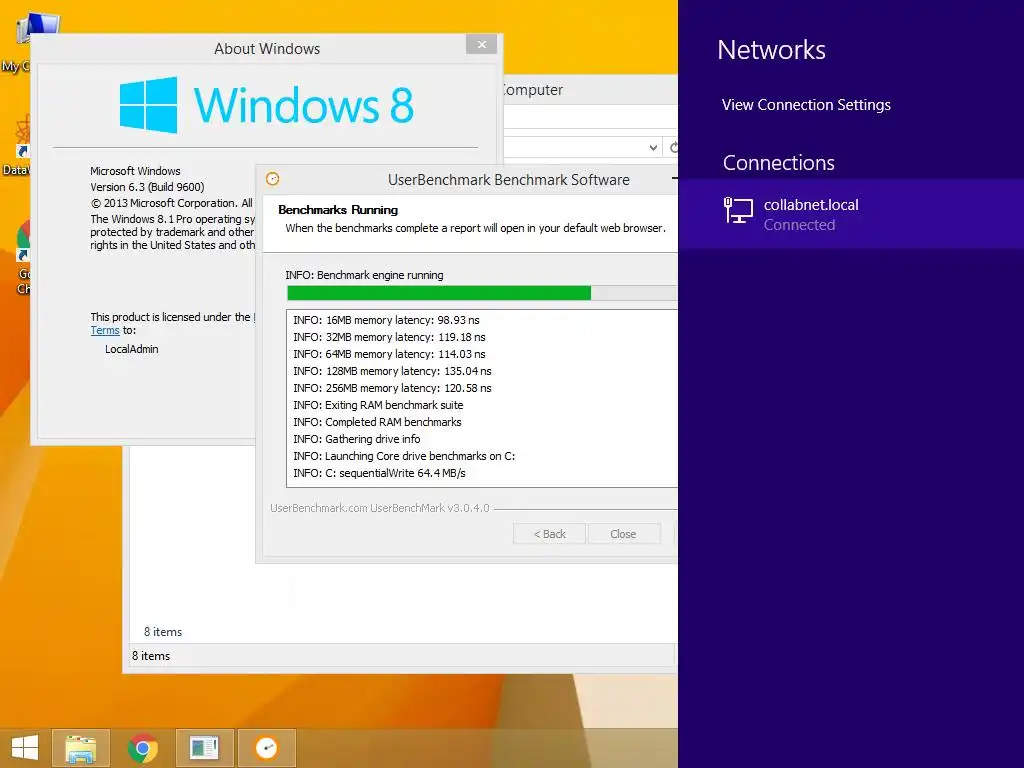Select the 64MB memory latency log line
The image size is (1024, 768).
(x=389, y=354)
